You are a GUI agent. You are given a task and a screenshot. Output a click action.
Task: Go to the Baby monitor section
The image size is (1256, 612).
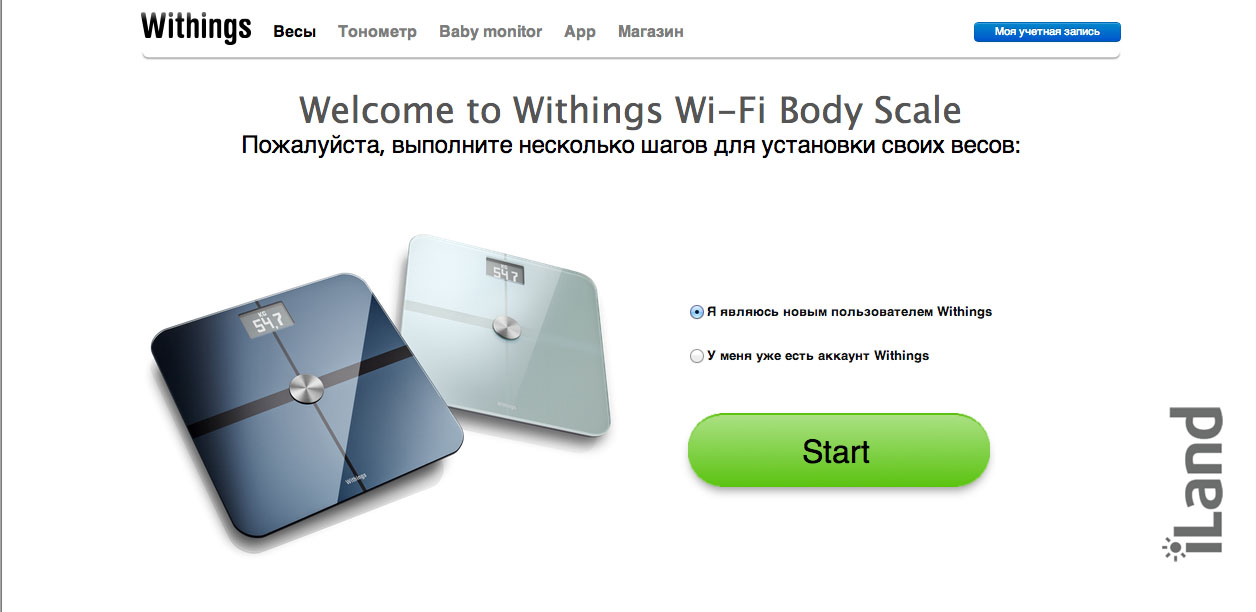(x=490, y=32)
